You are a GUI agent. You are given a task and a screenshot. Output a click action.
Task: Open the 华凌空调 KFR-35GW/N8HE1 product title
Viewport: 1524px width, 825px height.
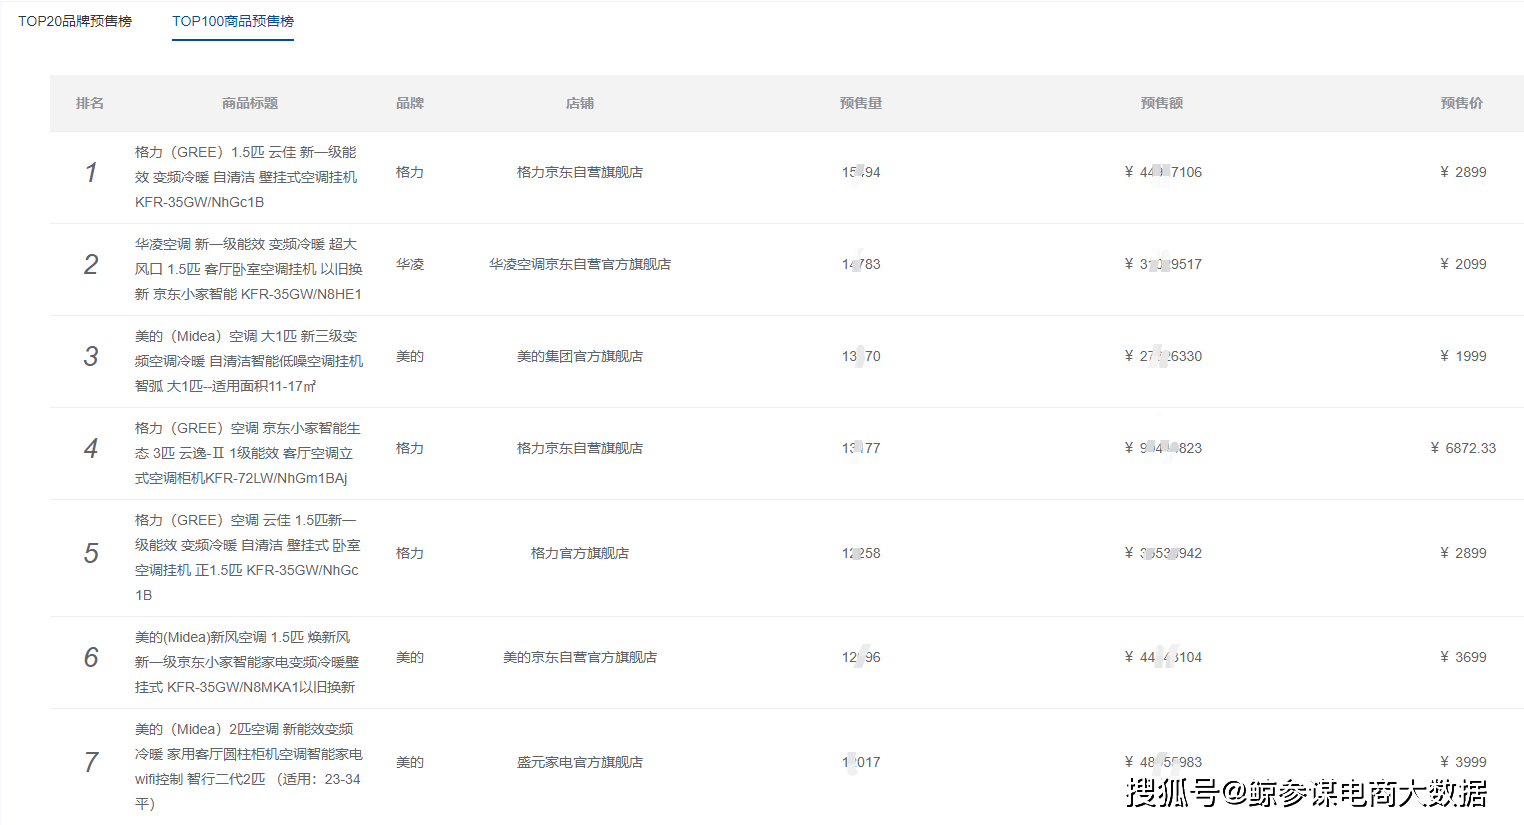(x=249, y=269)
